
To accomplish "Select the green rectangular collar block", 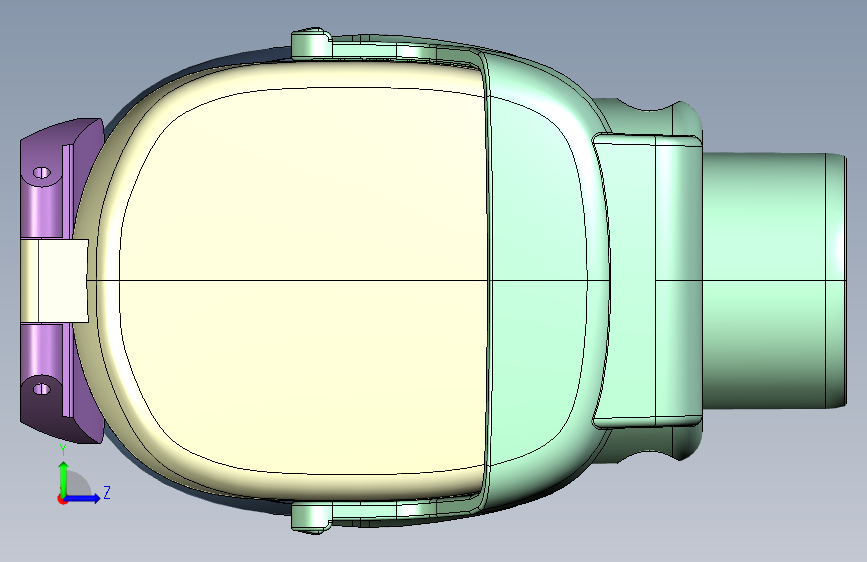I will tap(647, 281).
